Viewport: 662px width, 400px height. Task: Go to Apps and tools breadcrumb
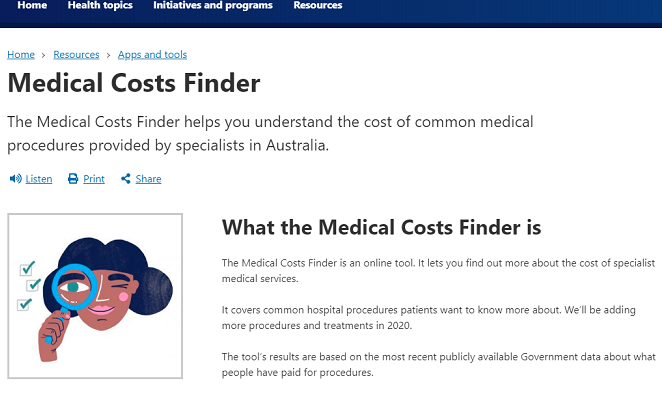coord(152,54)
